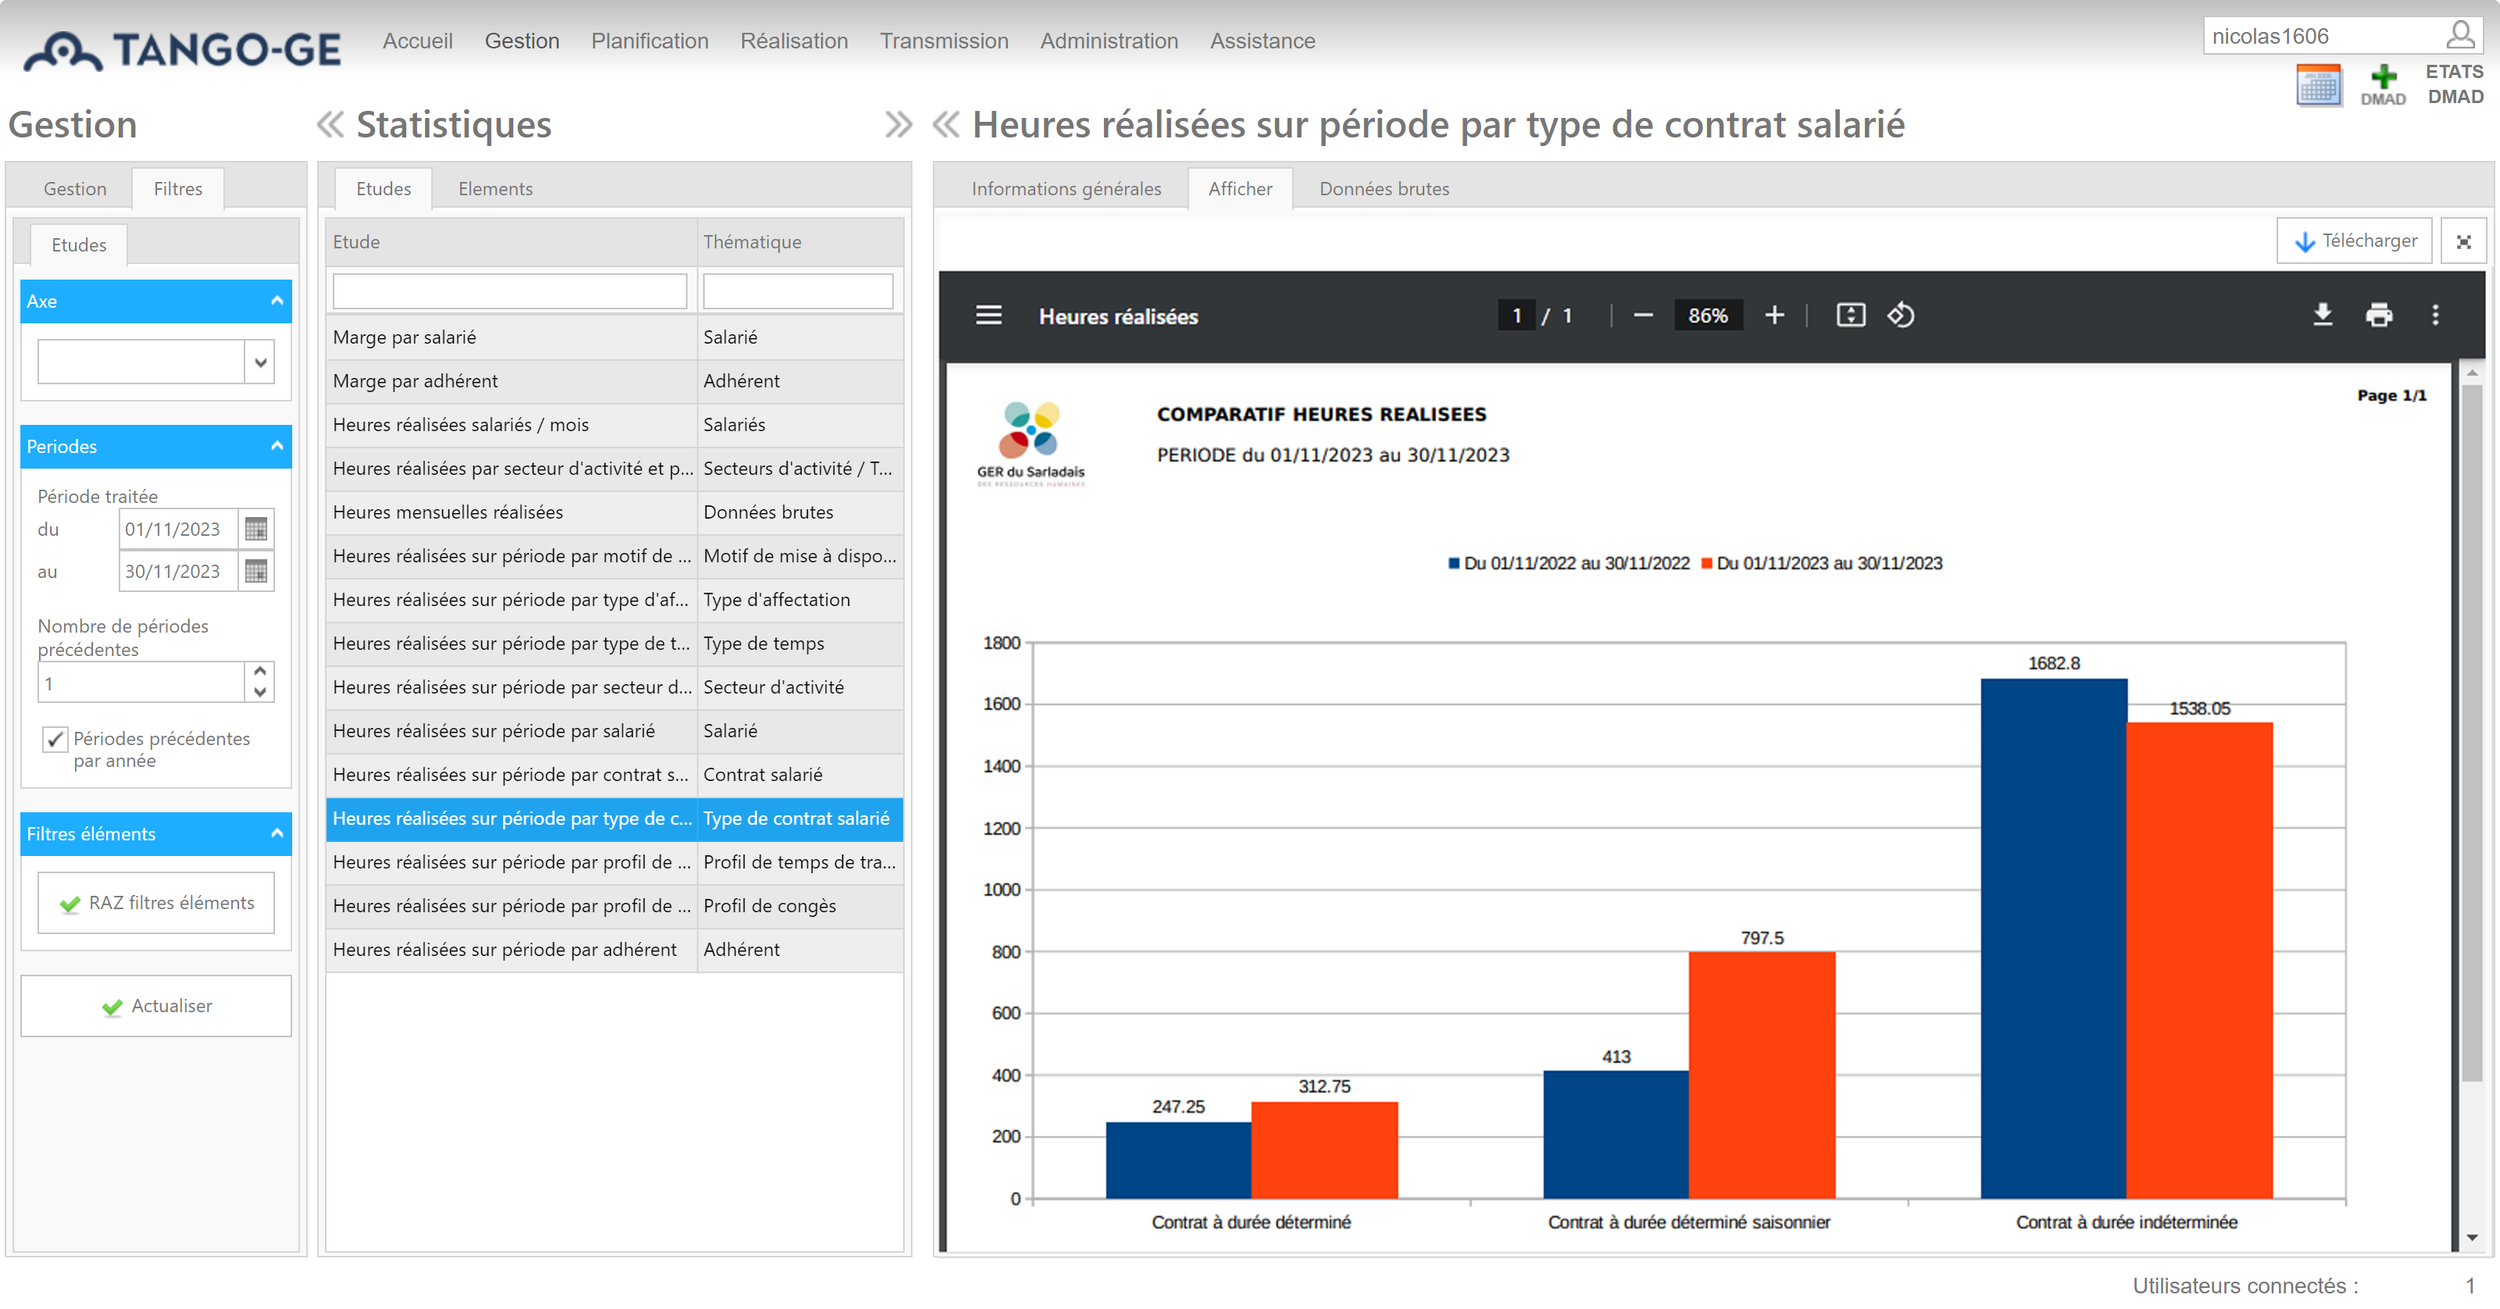The image size is (2500, 1309).
Task: Collapse the Filtres éléments section
Action: (277, 833)
